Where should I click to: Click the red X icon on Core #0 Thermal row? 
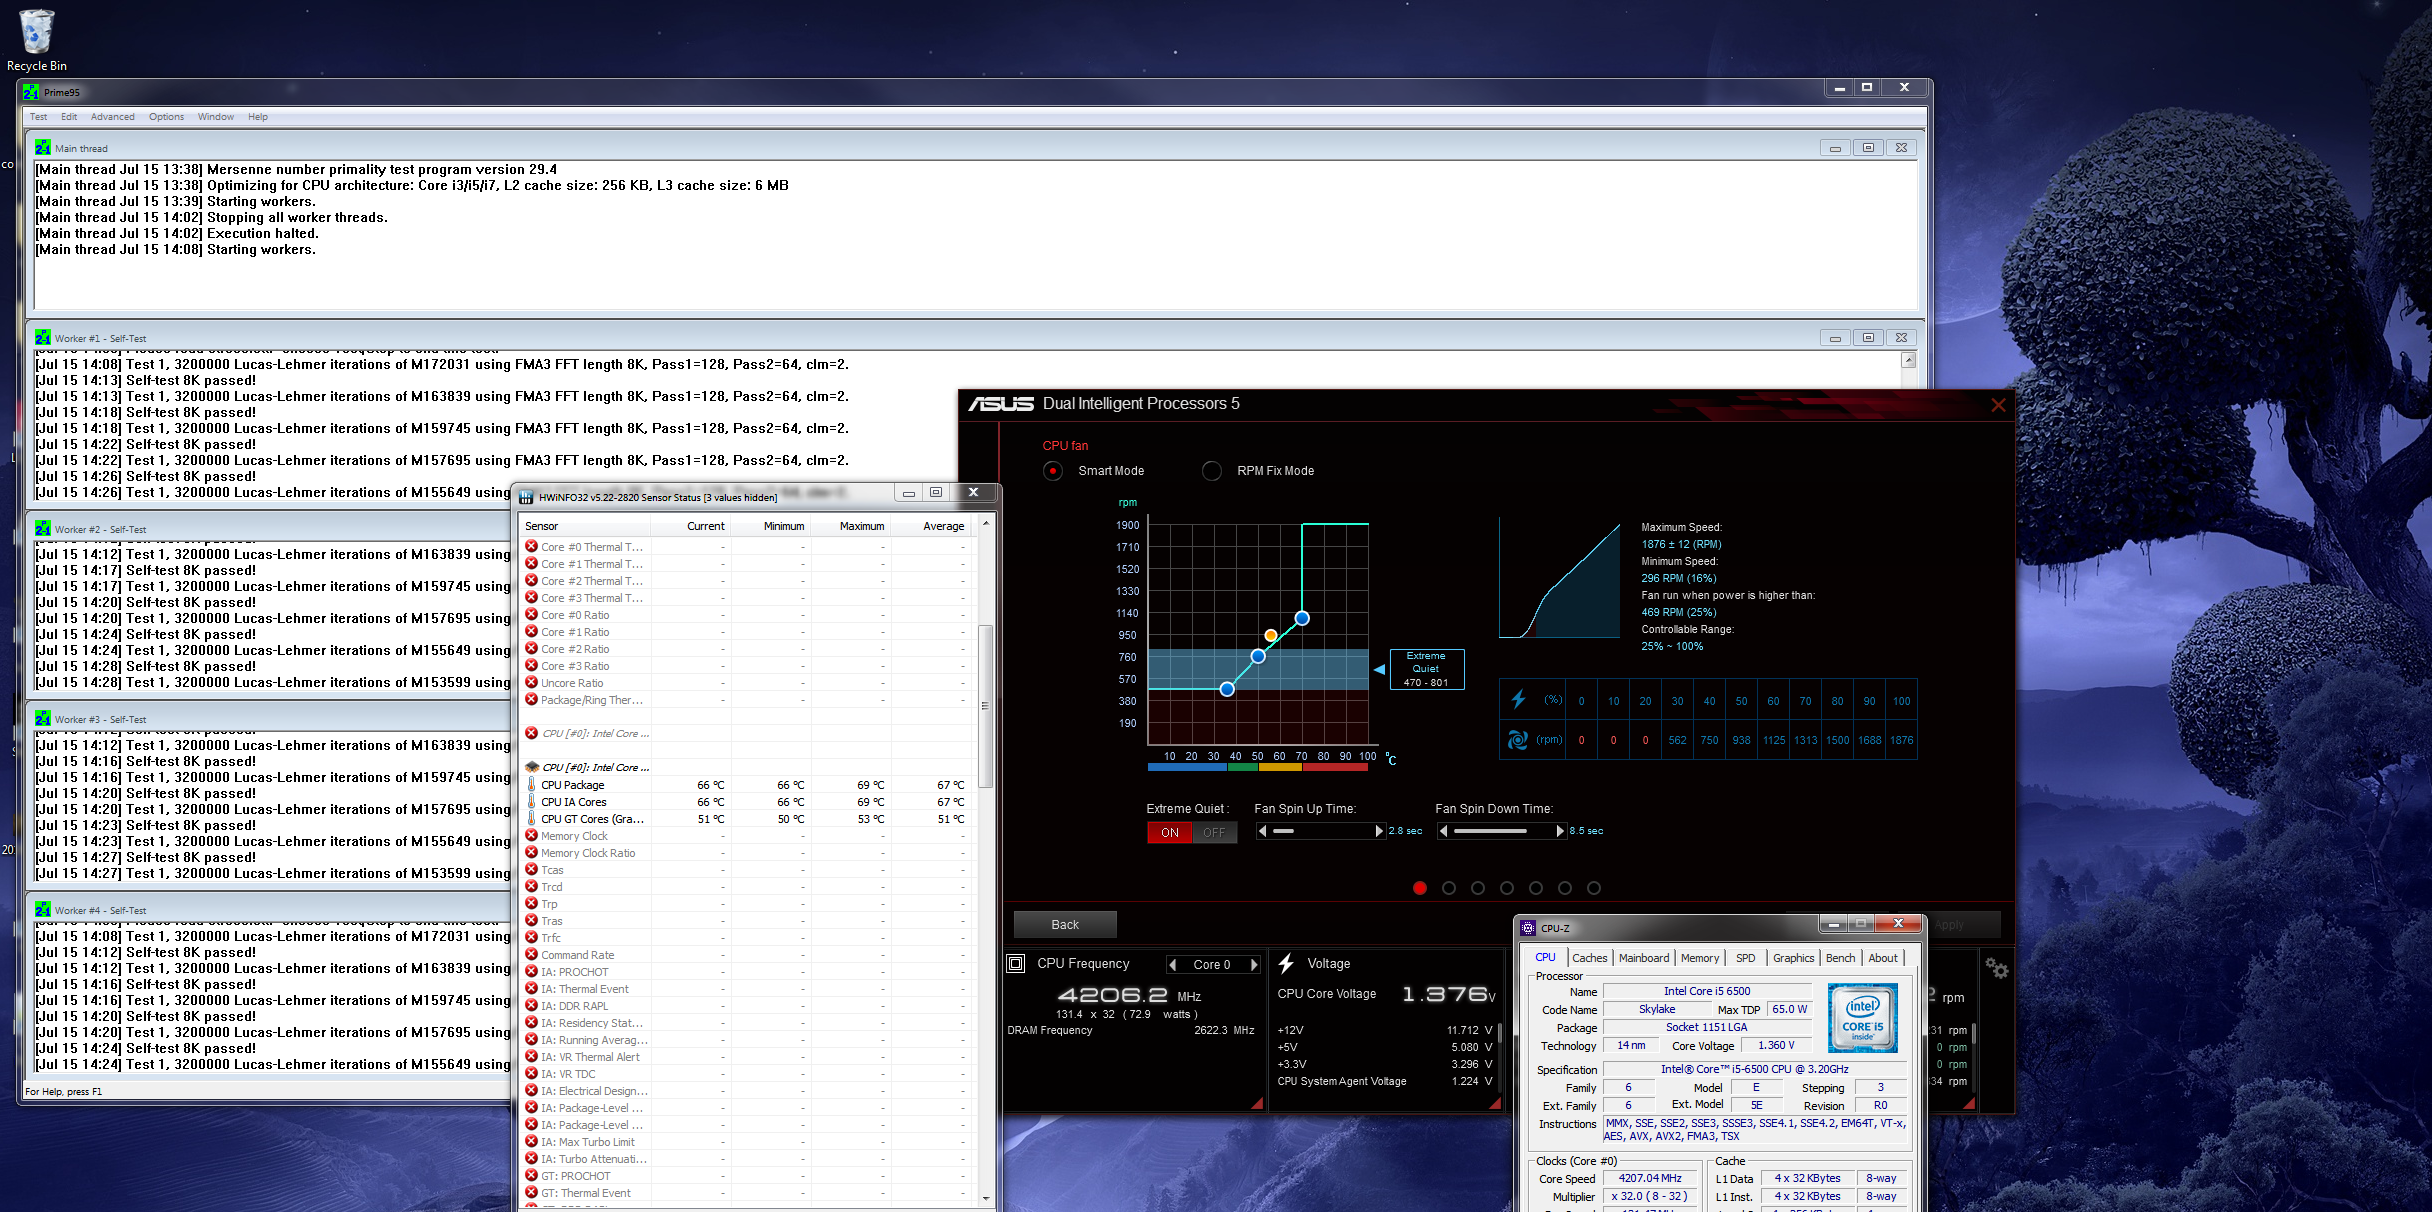(x=531, y=546)
